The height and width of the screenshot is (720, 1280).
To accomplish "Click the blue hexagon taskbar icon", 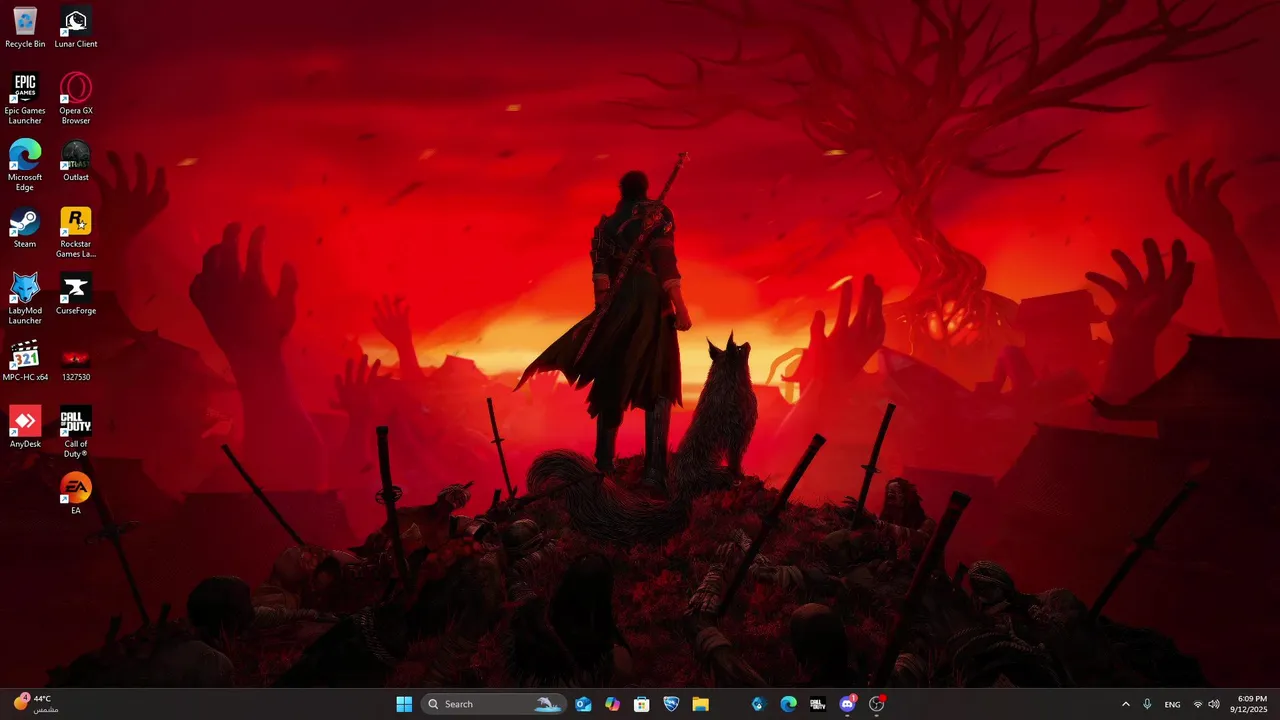I will 758,704.
